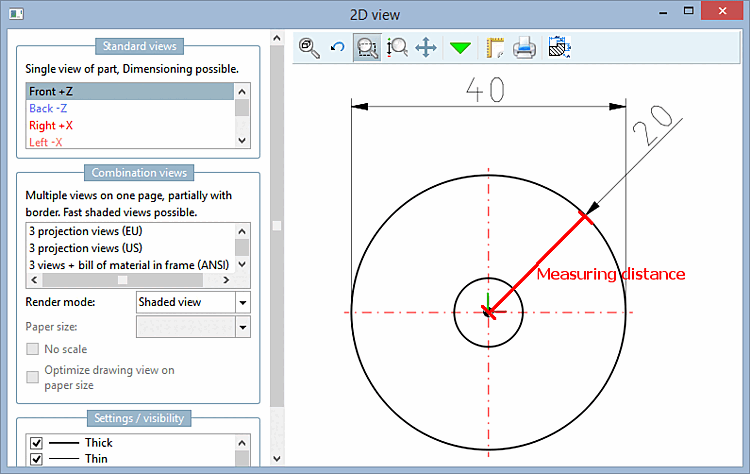Activate the pan move arrows tool
The image size is (750, 474).
(426, 48)
